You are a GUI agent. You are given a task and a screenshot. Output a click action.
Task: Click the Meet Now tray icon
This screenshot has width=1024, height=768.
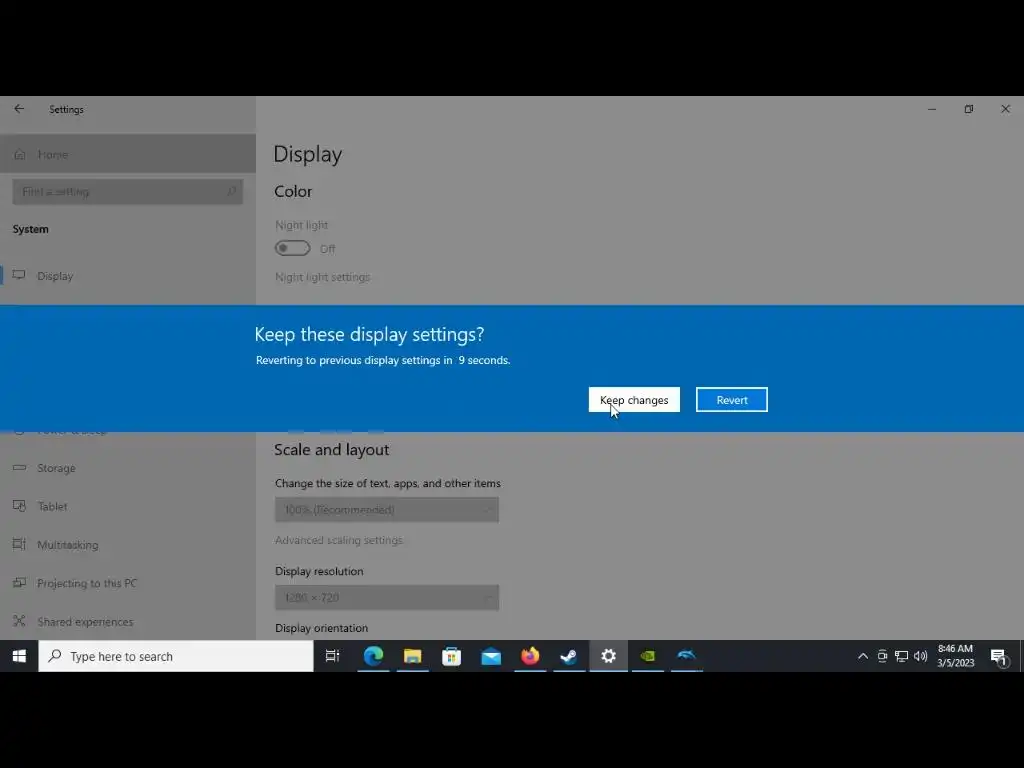pyautogui.click(x=882, y=656)
